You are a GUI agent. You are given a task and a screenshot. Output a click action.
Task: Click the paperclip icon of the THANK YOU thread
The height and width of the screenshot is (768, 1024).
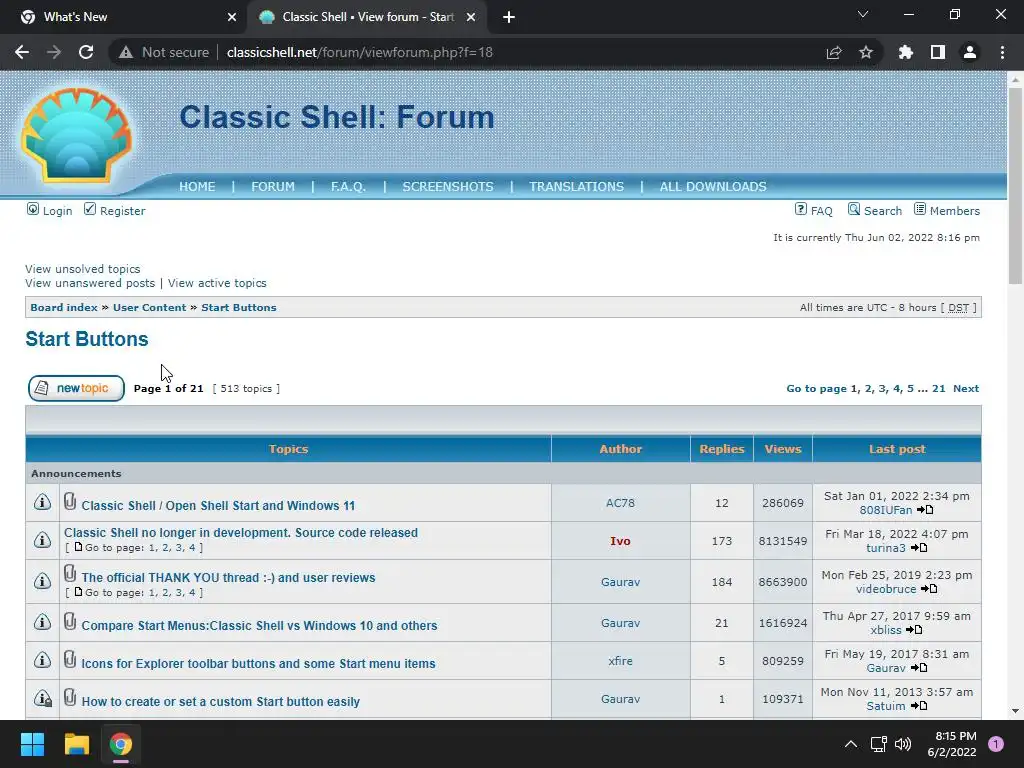click(x=70, y=573)
